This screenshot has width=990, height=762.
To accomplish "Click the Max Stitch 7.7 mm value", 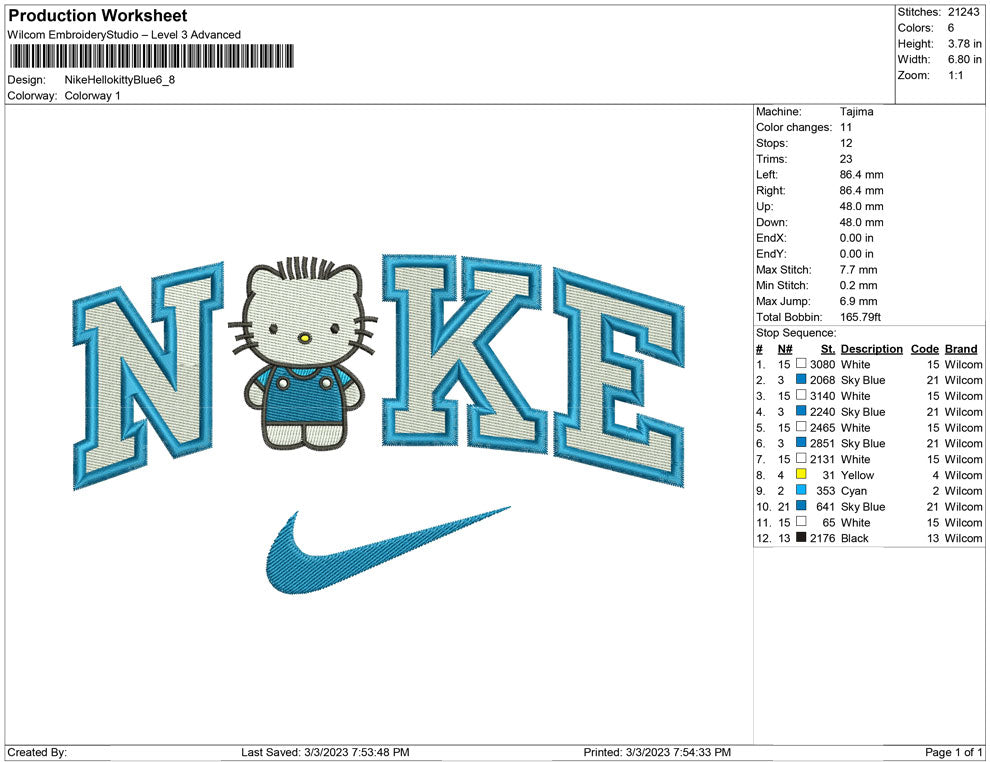I will tap(858, 270).
